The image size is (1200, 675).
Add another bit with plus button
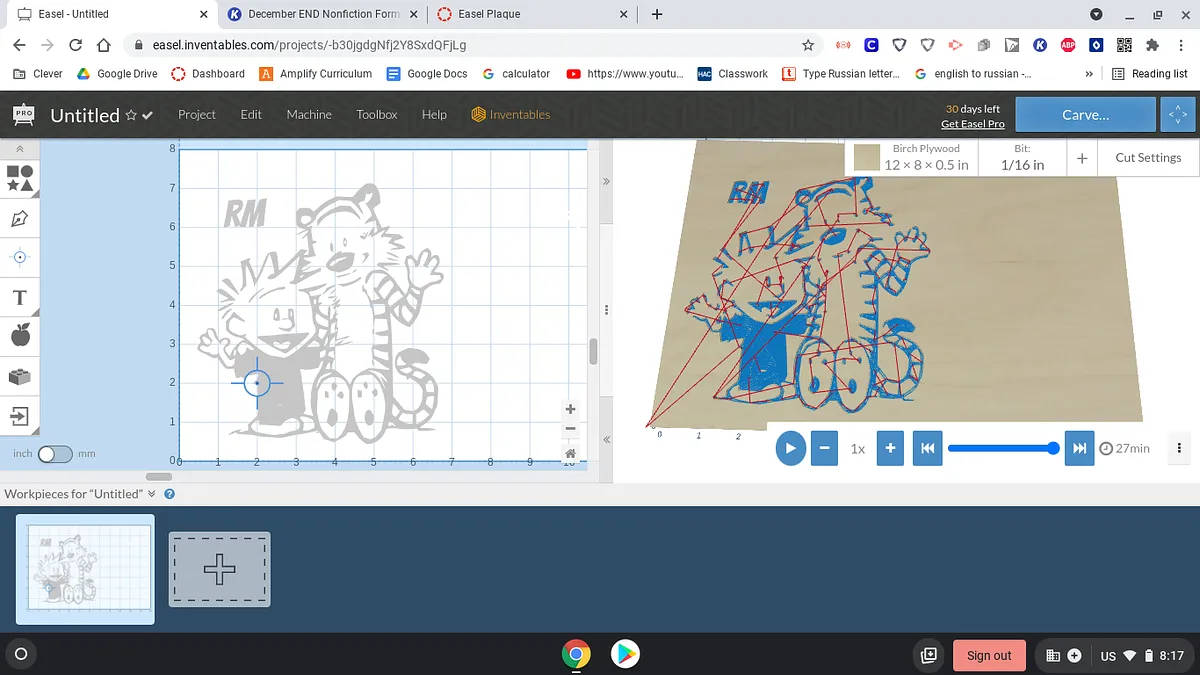(x=1082, y=158)
